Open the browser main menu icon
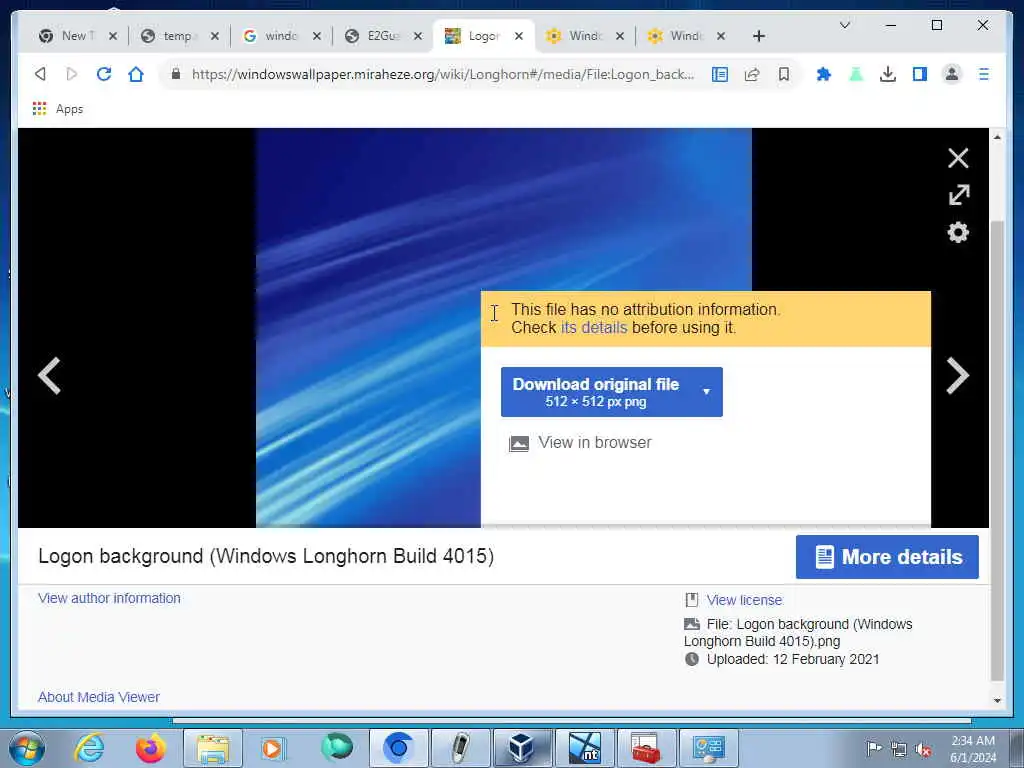The height and width of the screenshot is (768, 1024). point(984,74)
